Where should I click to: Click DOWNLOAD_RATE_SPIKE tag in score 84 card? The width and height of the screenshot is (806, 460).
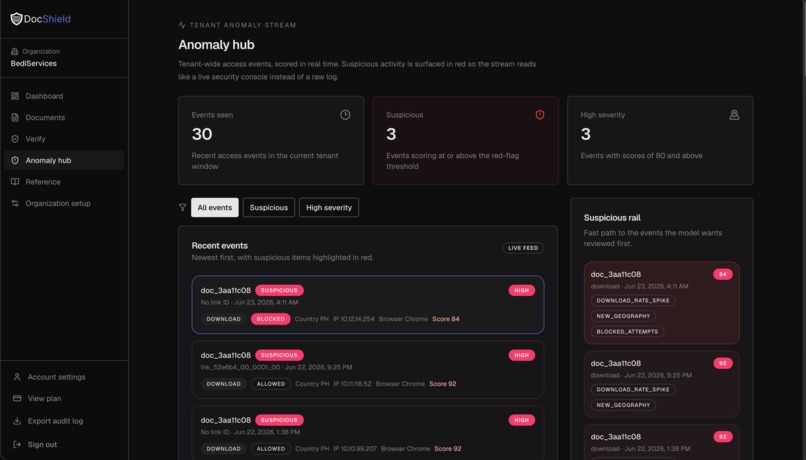pyautogui.click(x=633, y=301)
